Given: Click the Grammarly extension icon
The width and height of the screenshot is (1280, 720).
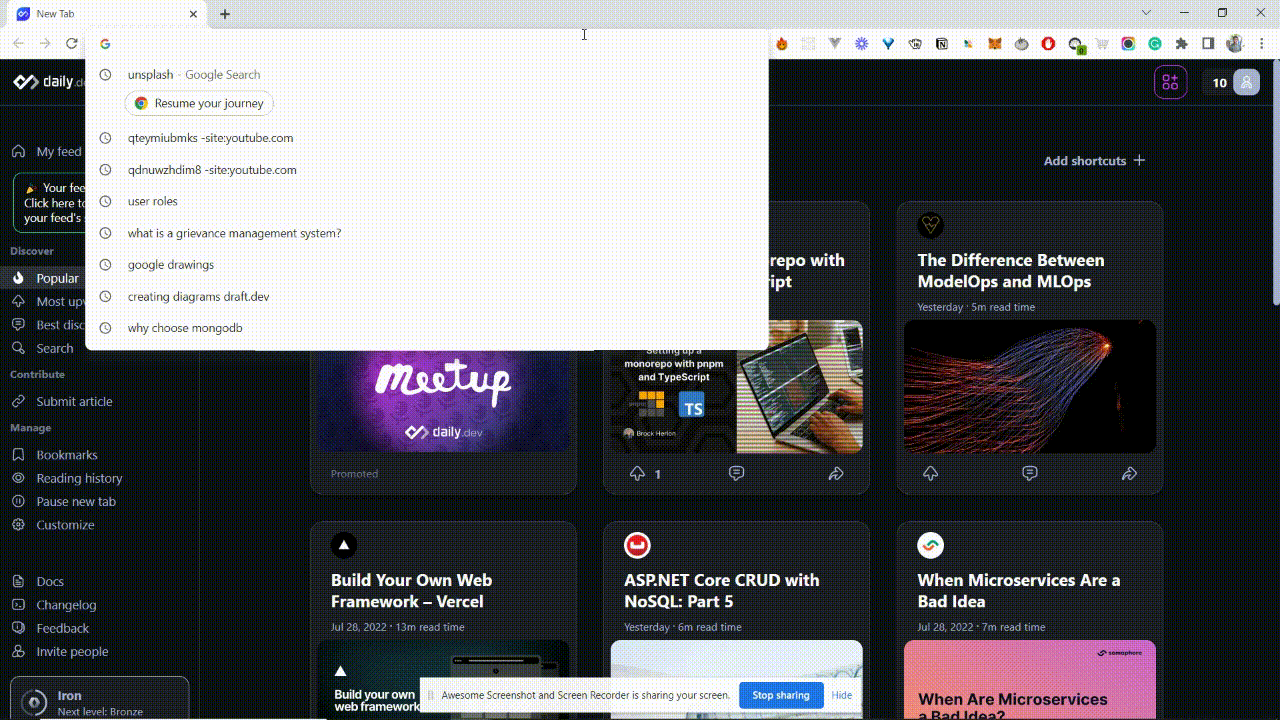Looking at the screenshot, I should [x=1155, y=44].
